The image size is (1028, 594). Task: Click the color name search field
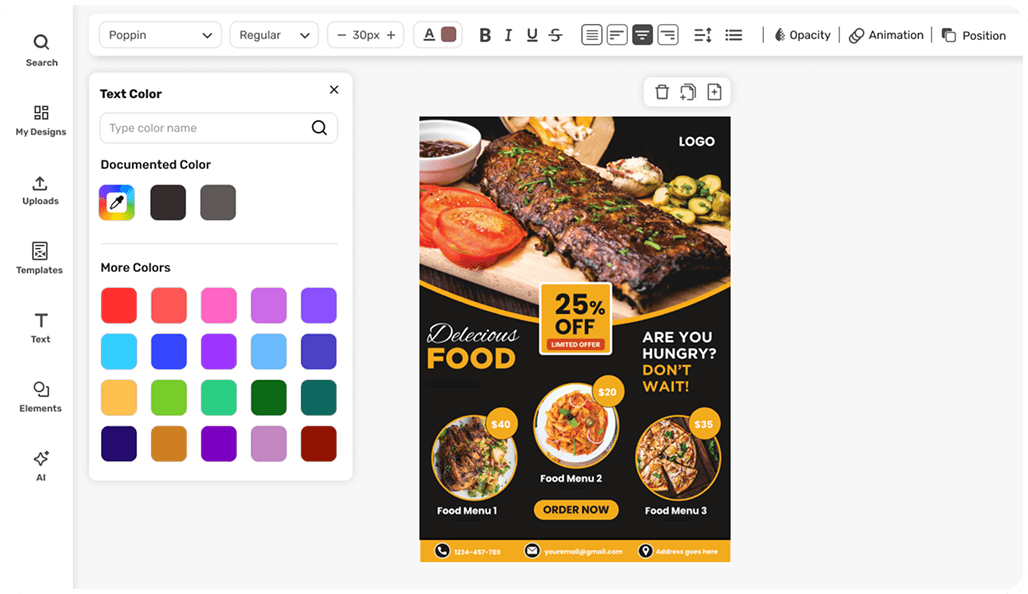point(200,128)
